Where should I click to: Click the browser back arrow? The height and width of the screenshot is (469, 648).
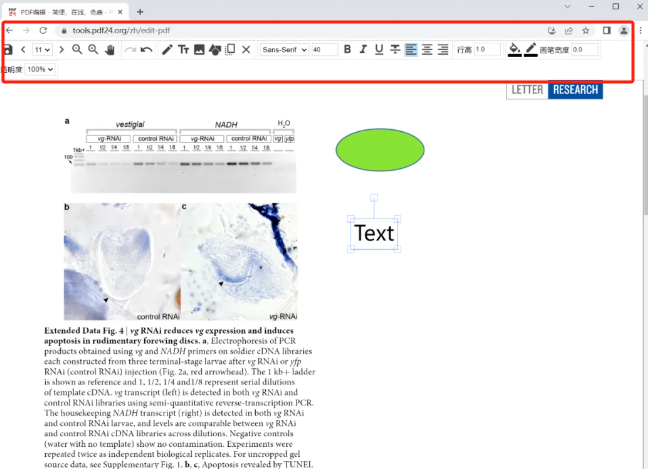pos(10,31)
